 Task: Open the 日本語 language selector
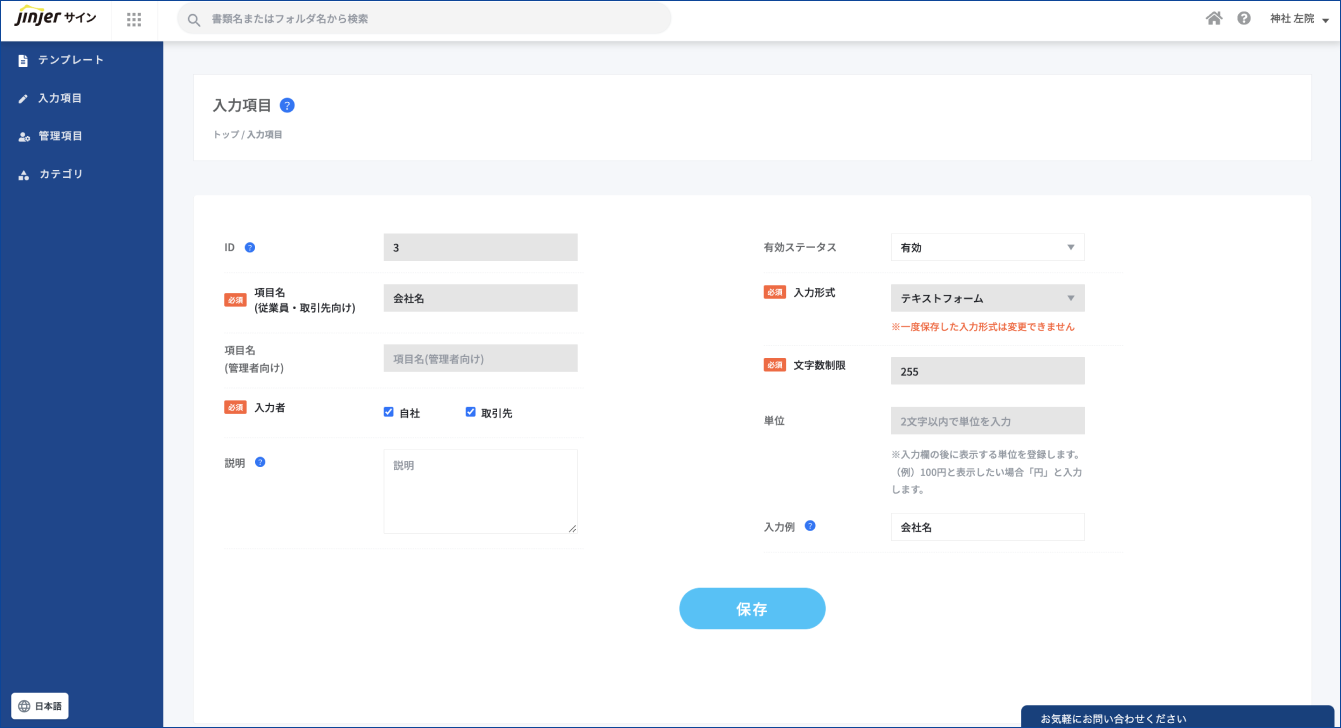(40, 706)
